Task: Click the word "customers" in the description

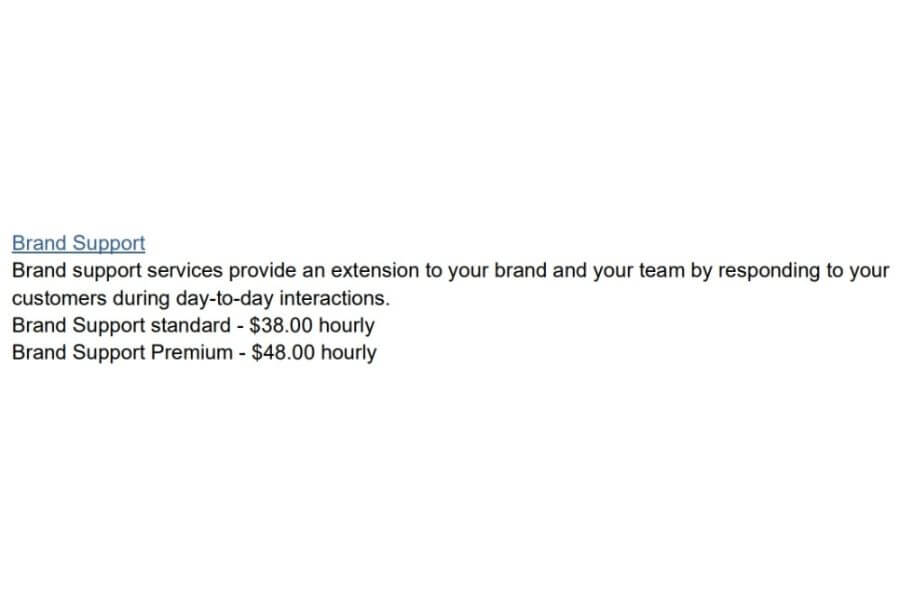Action: coord(59,299)
